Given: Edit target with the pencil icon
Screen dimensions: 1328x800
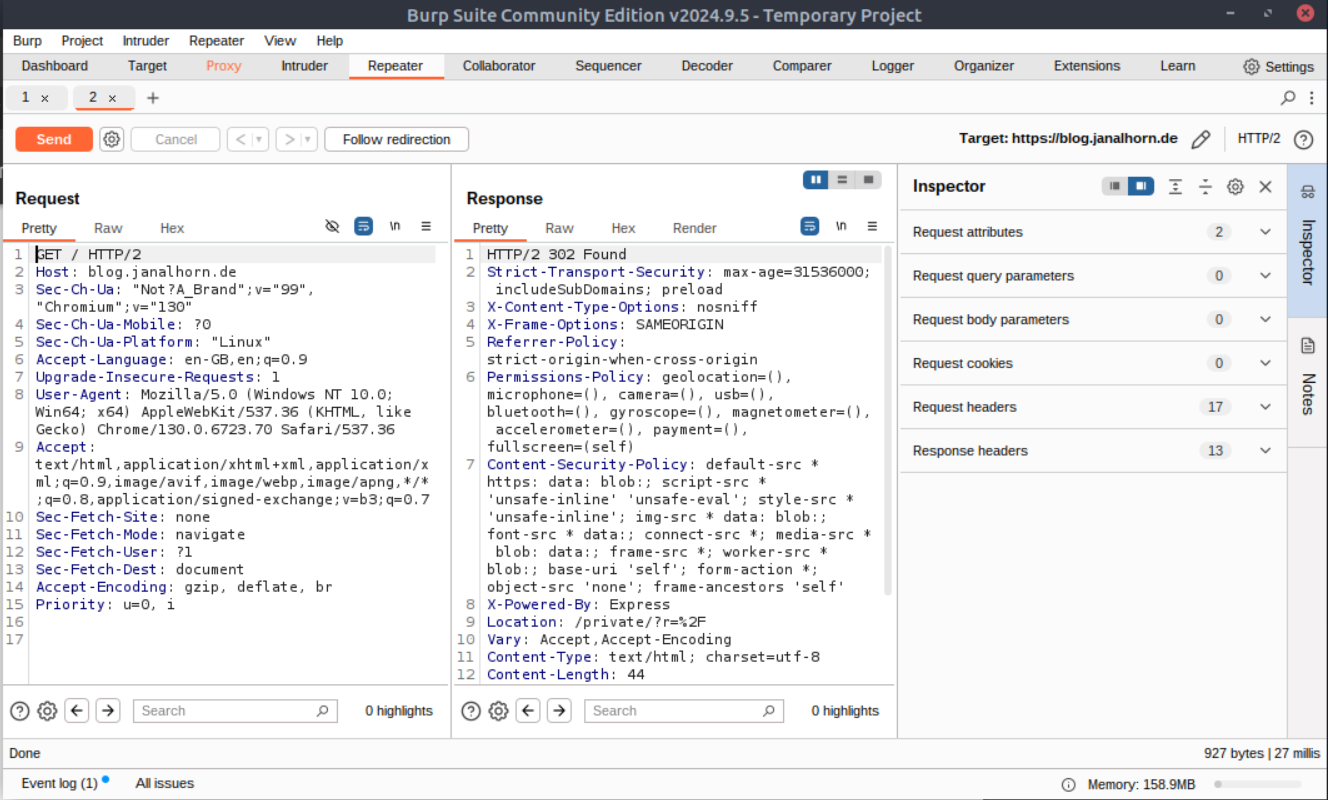Looking at the screenshot, I should click(x=1201, y=140).
